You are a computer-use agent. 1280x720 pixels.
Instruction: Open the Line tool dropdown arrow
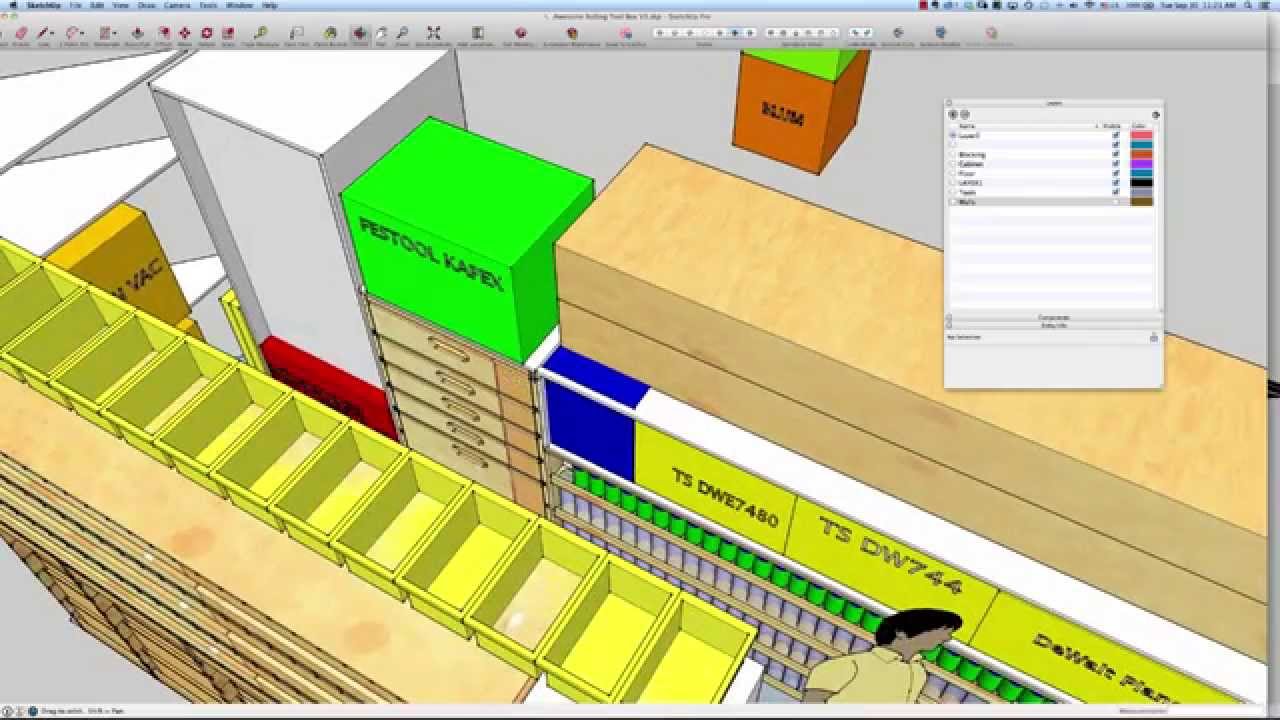[52, 33]
